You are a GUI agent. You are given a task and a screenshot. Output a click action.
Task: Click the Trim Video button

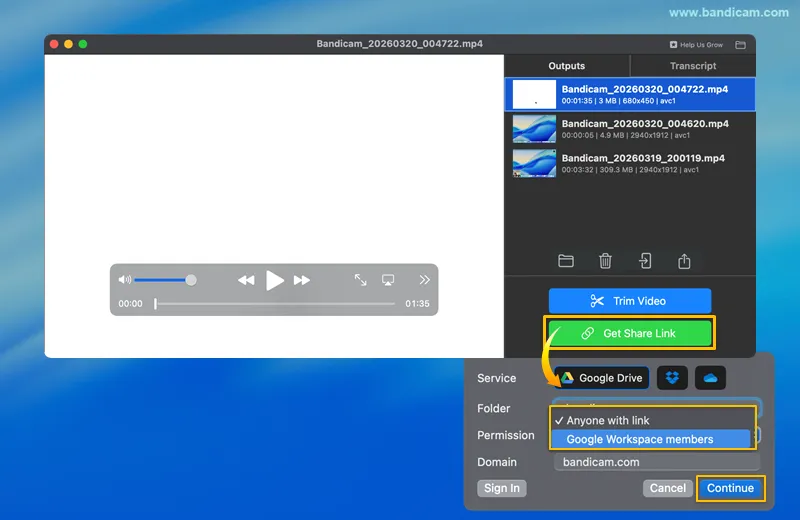[x=630, y=301]
